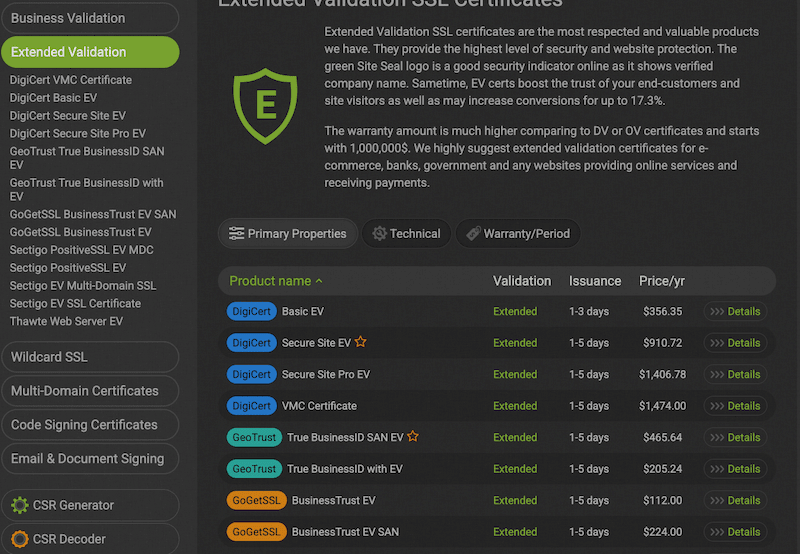The height and width of the screenshot is (554, 800).
Task: Sort table by Price/yr column
Action: 662,281
